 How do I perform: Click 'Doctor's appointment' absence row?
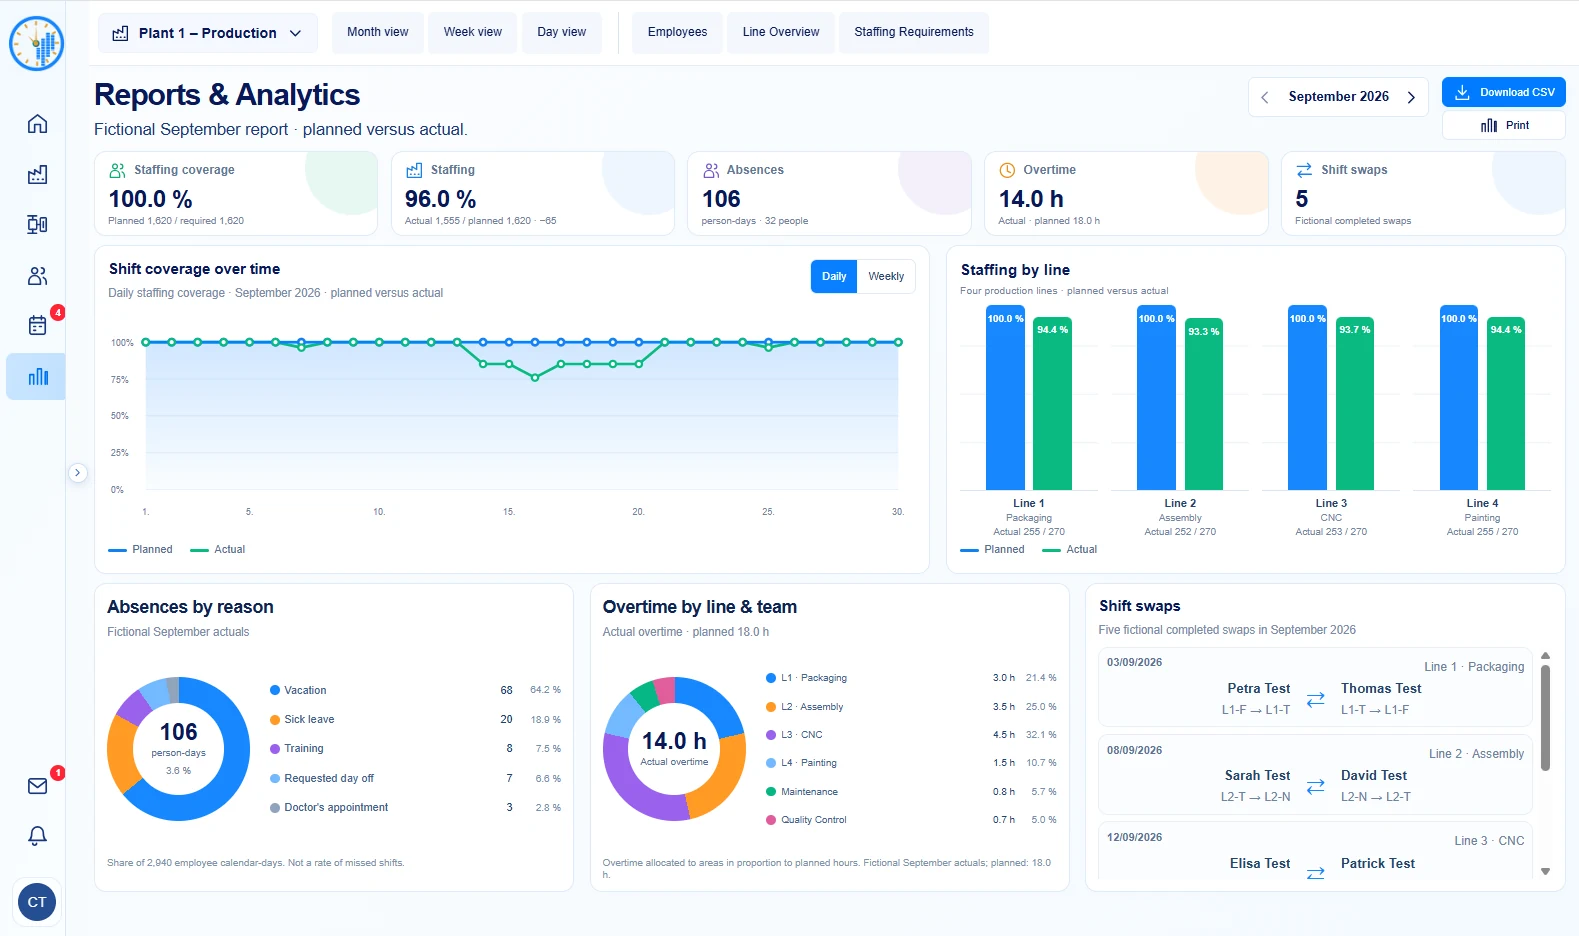coord(415,807)
